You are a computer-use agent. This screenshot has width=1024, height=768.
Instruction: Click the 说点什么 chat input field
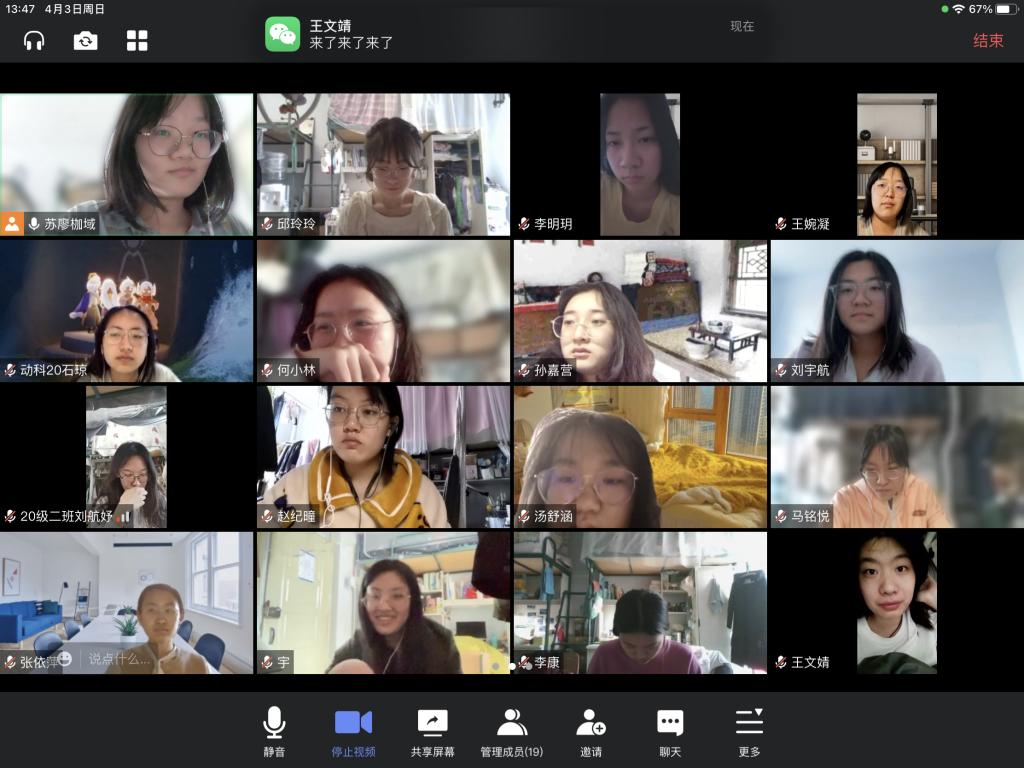118,659
